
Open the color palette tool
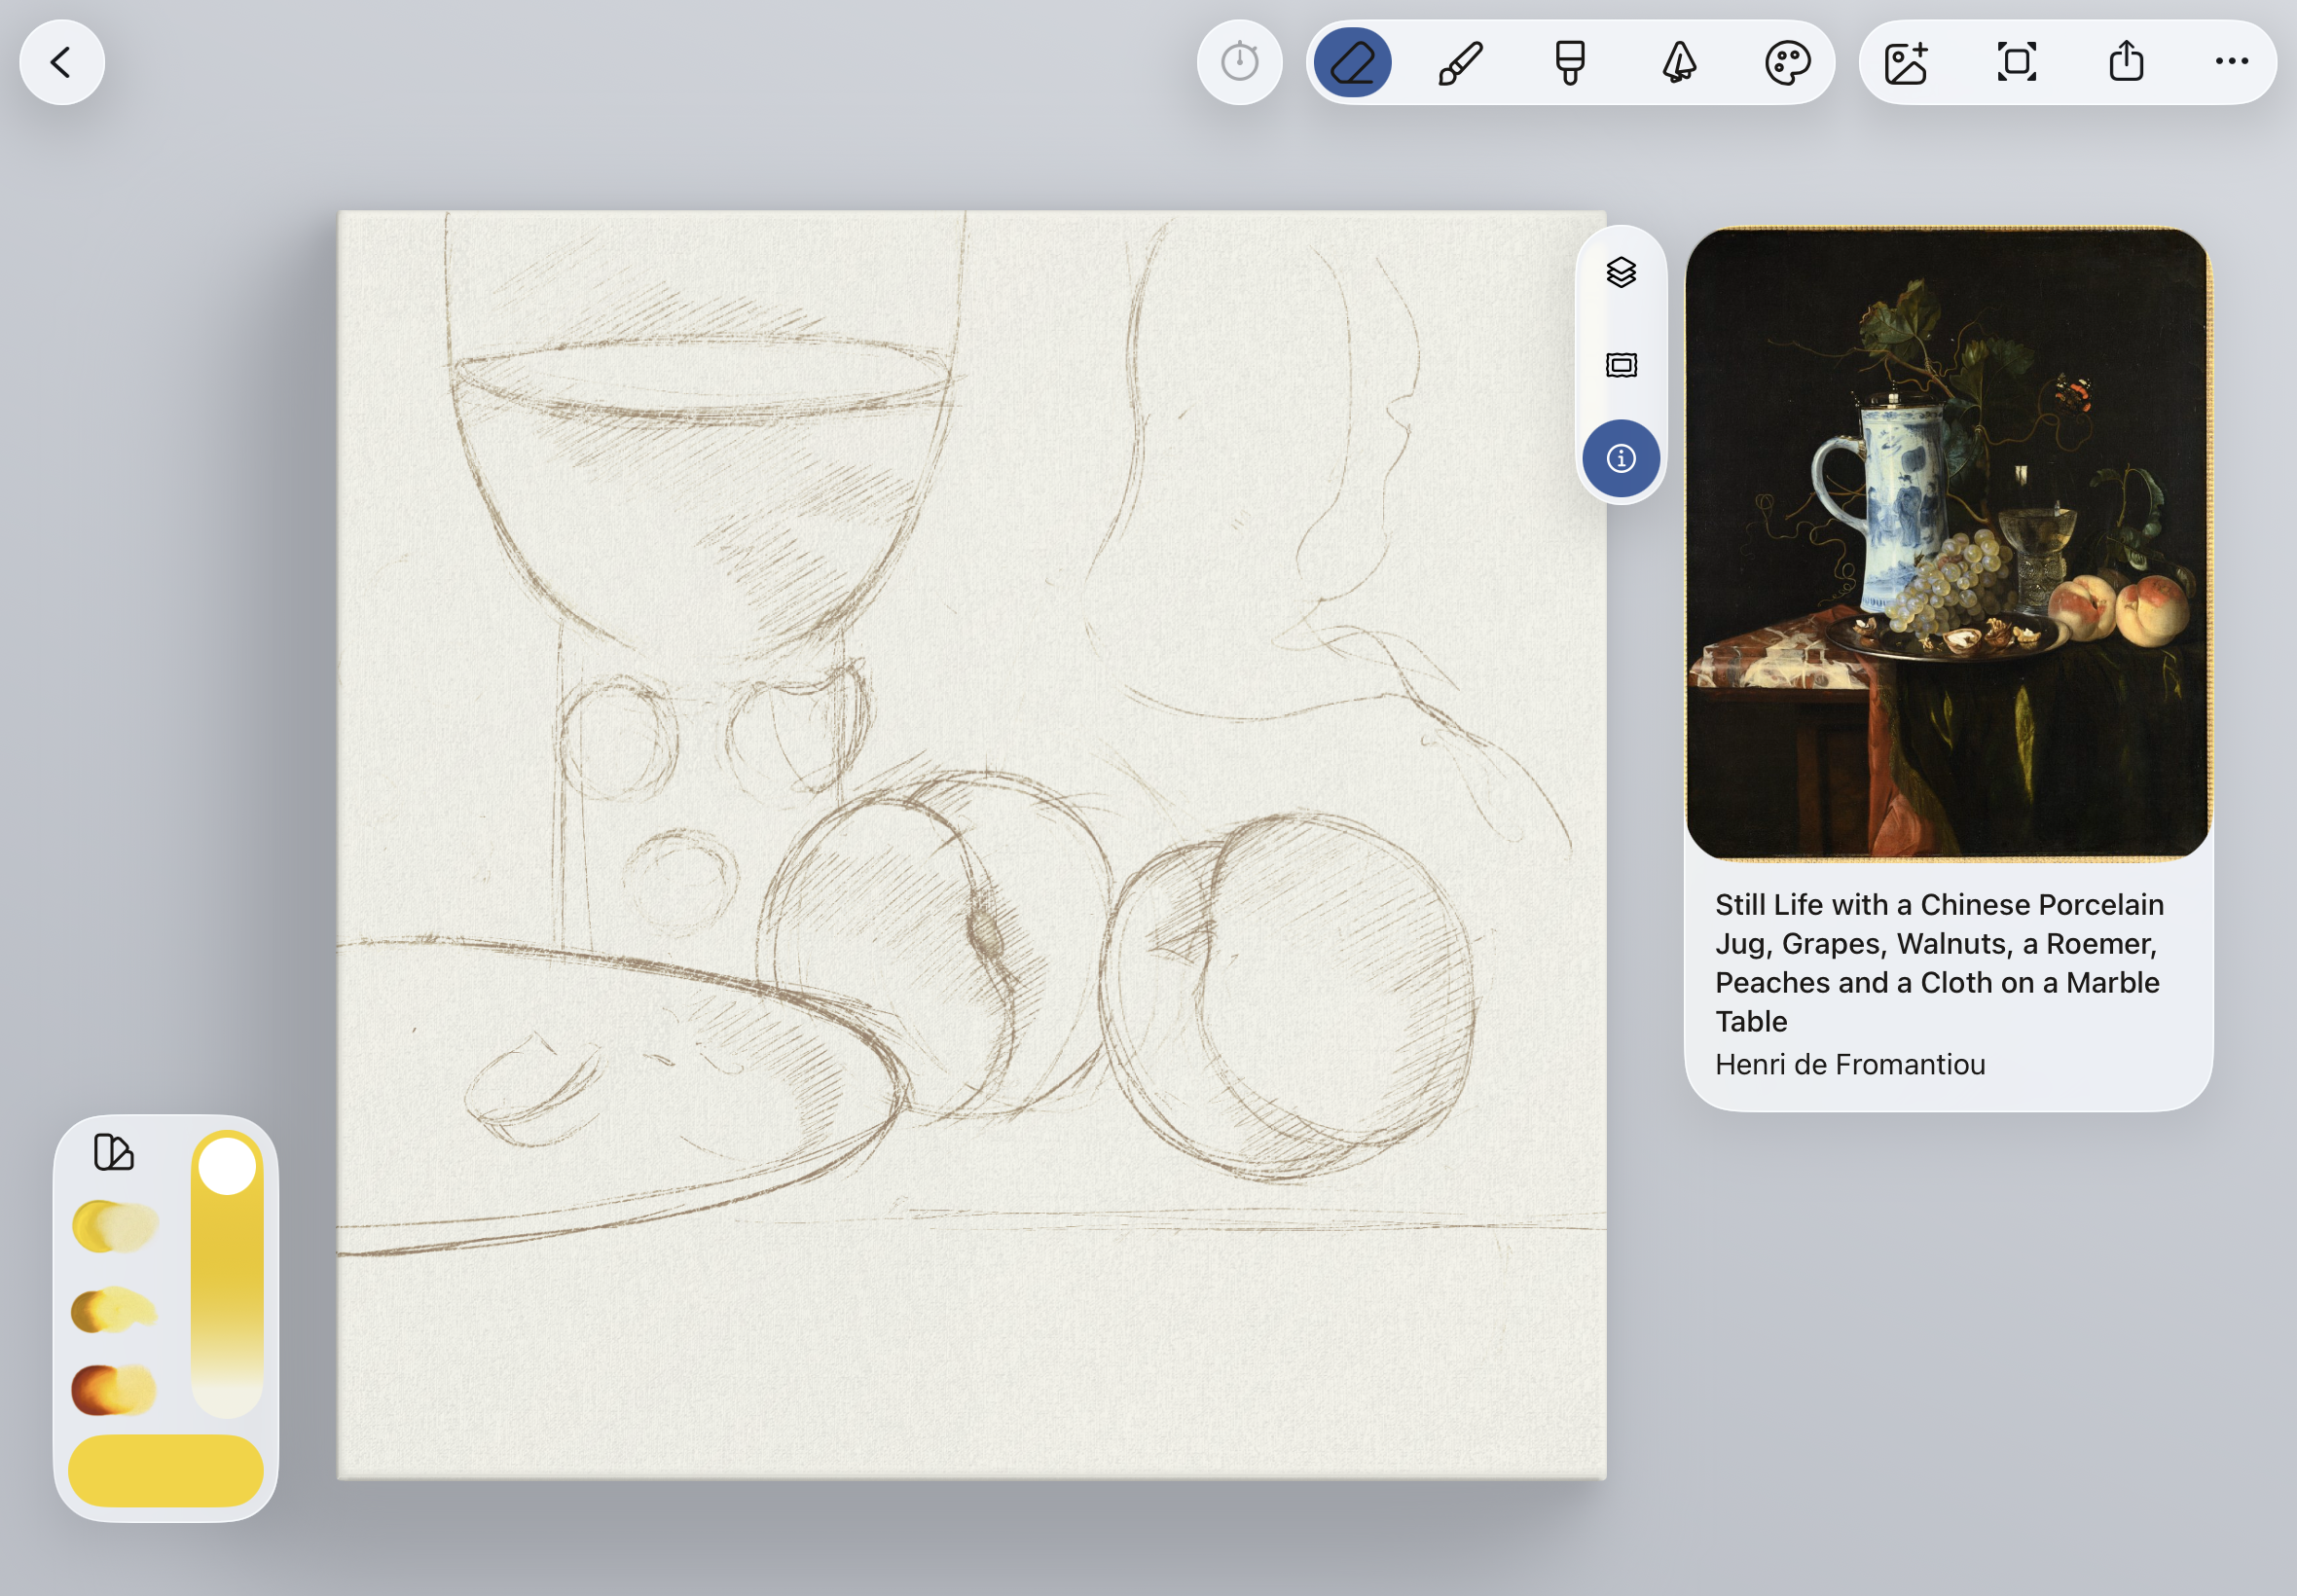1787,62
